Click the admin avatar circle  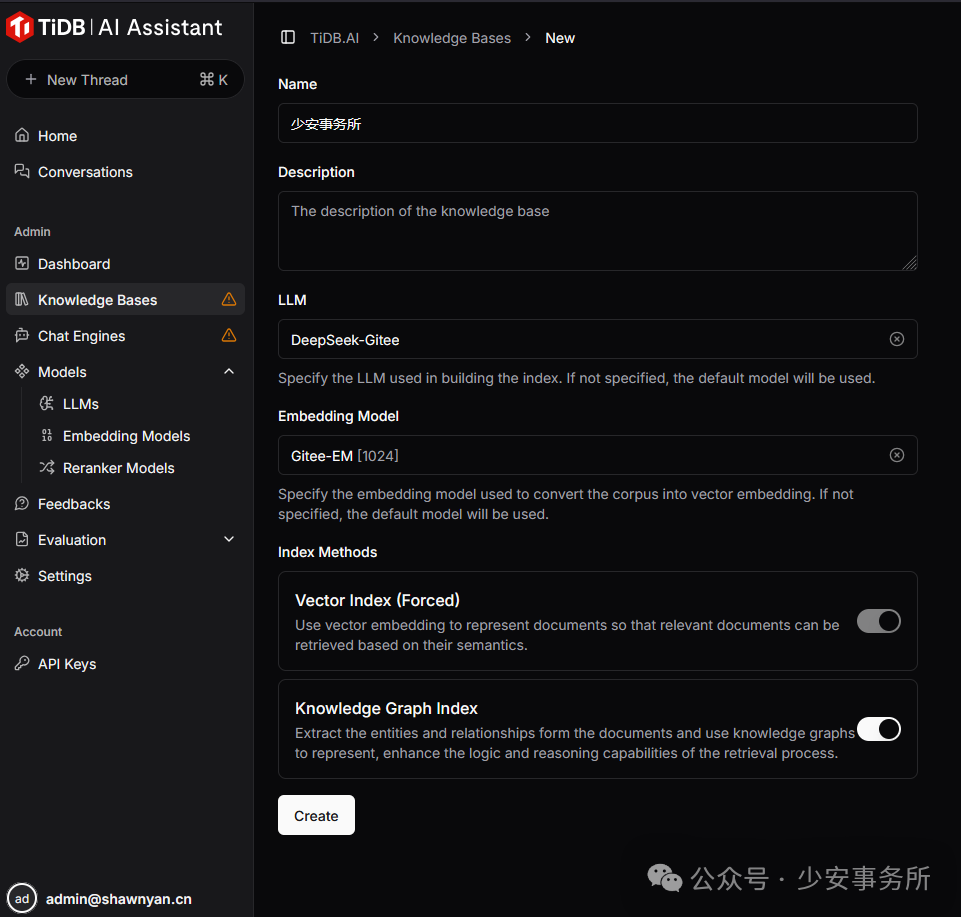(22, 899)
